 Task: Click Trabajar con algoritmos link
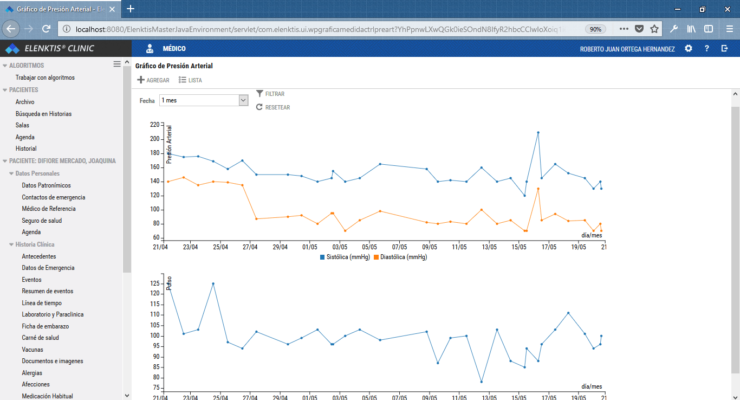click(x=45, y=77)
